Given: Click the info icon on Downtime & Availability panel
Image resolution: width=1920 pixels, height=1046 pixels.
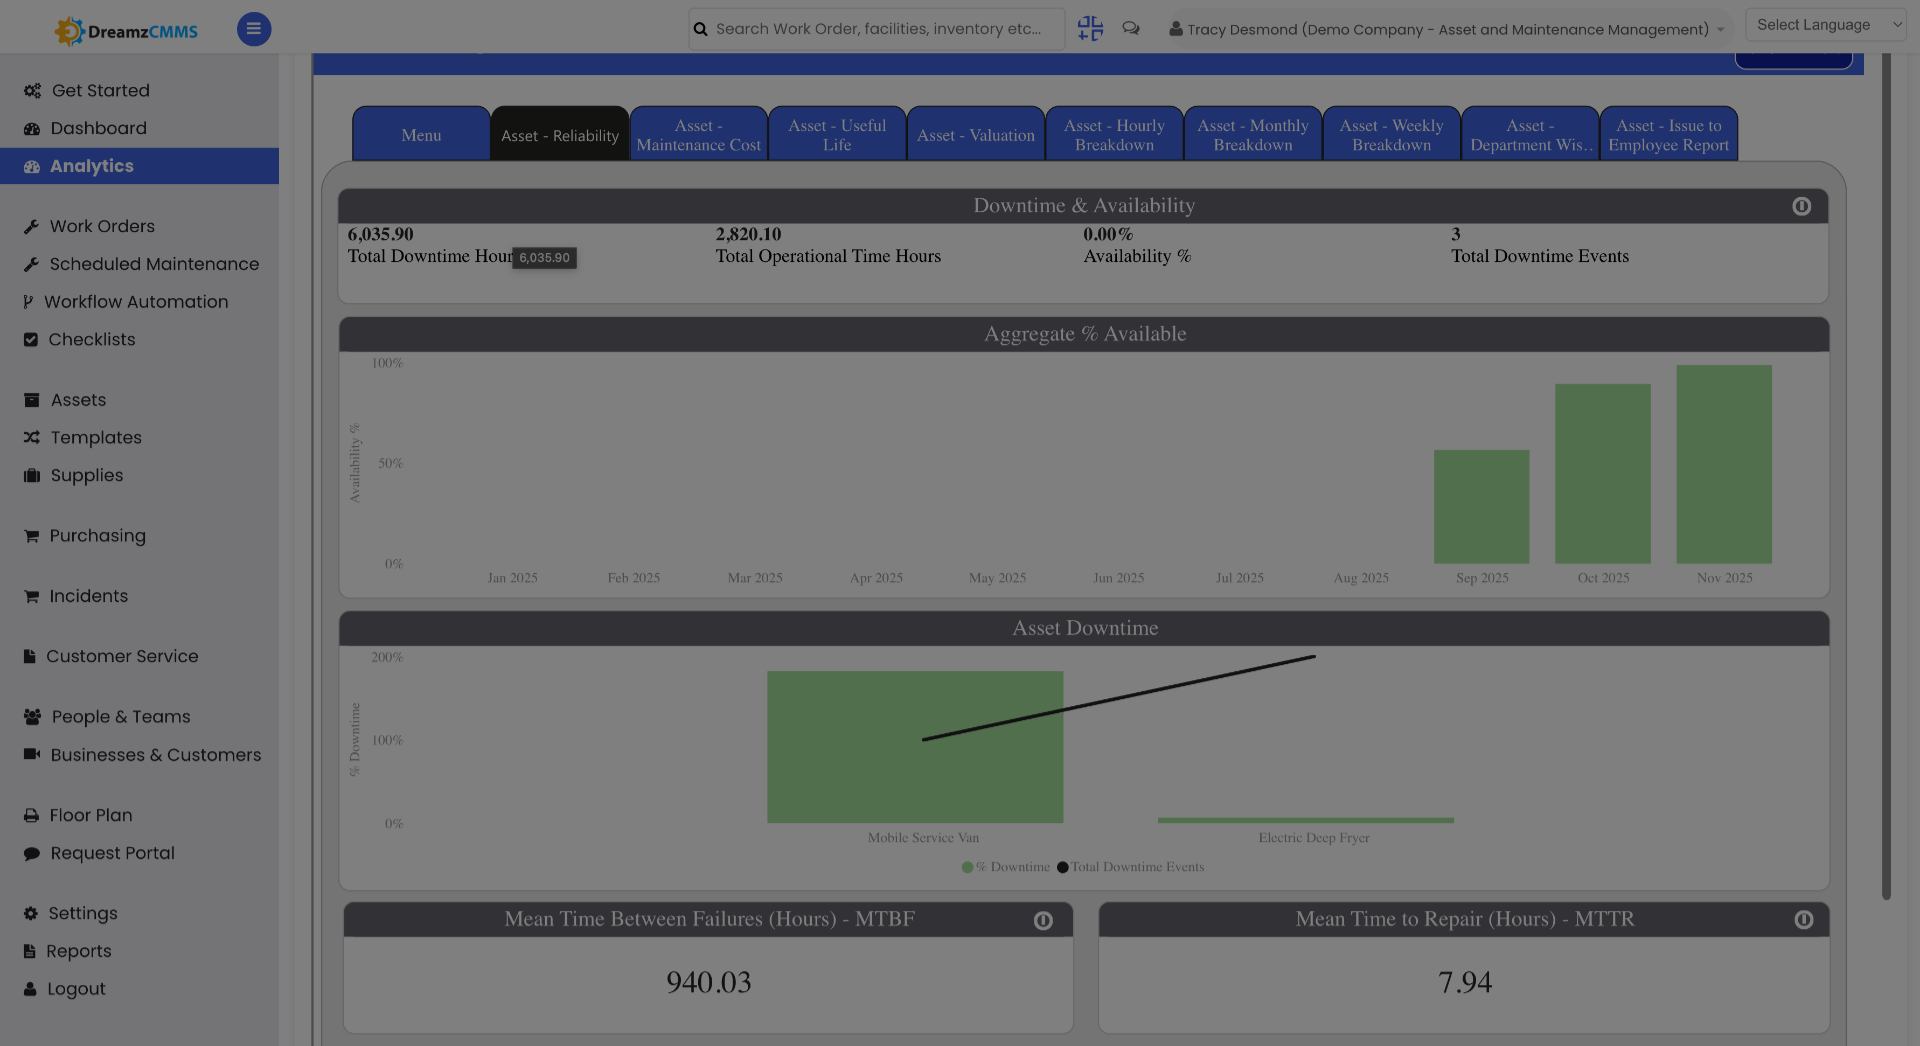Looking at the screenshot, I should point(1802,206).
